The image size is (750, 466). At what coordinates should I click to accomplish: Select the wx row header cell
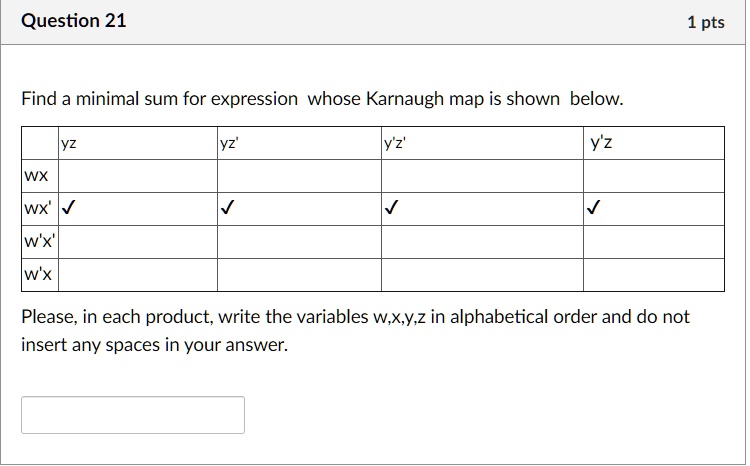click(40, 176)
